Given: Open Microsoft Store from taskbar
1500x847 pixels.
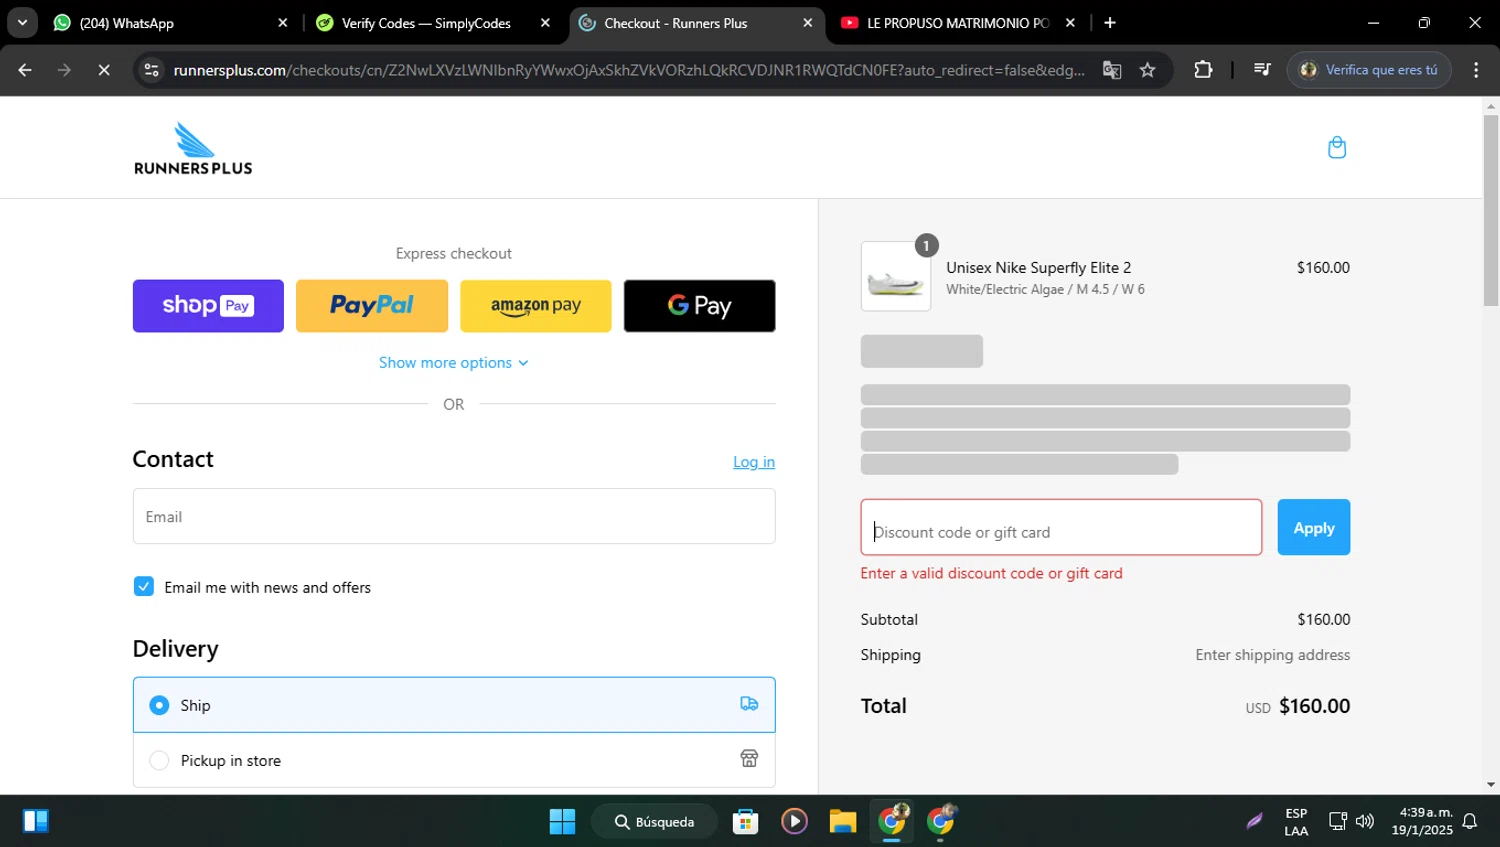Looking at the screenshot, I should 745,821.
